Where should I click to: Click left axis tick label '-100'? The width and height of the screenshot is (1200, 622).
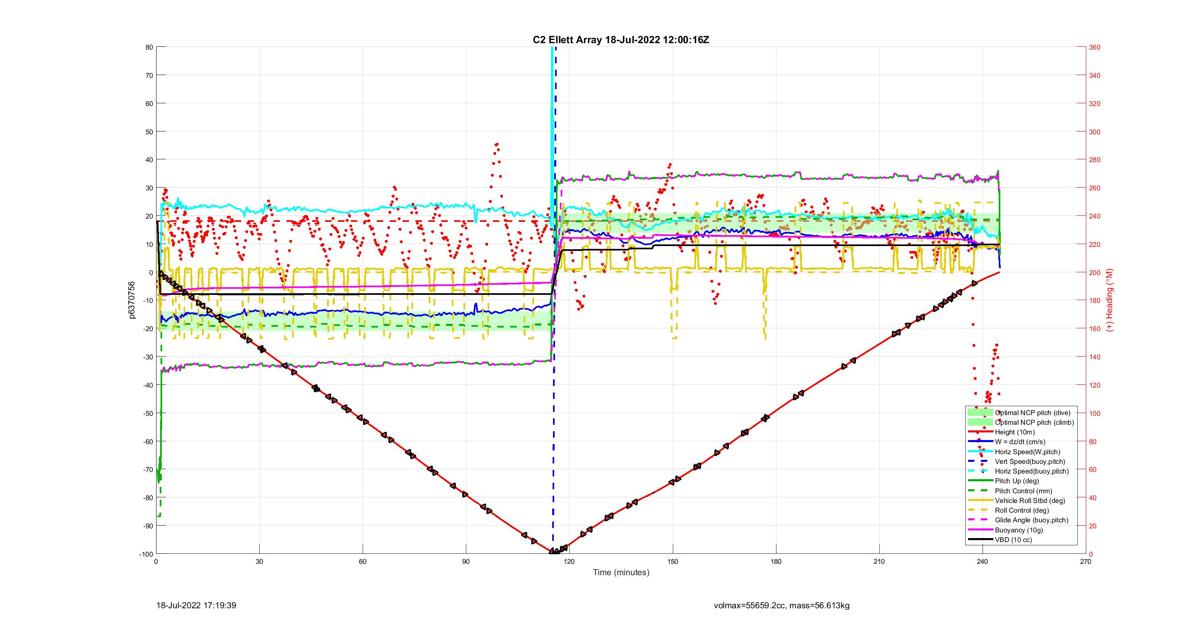pyautogui.click(x=145, y=554)
